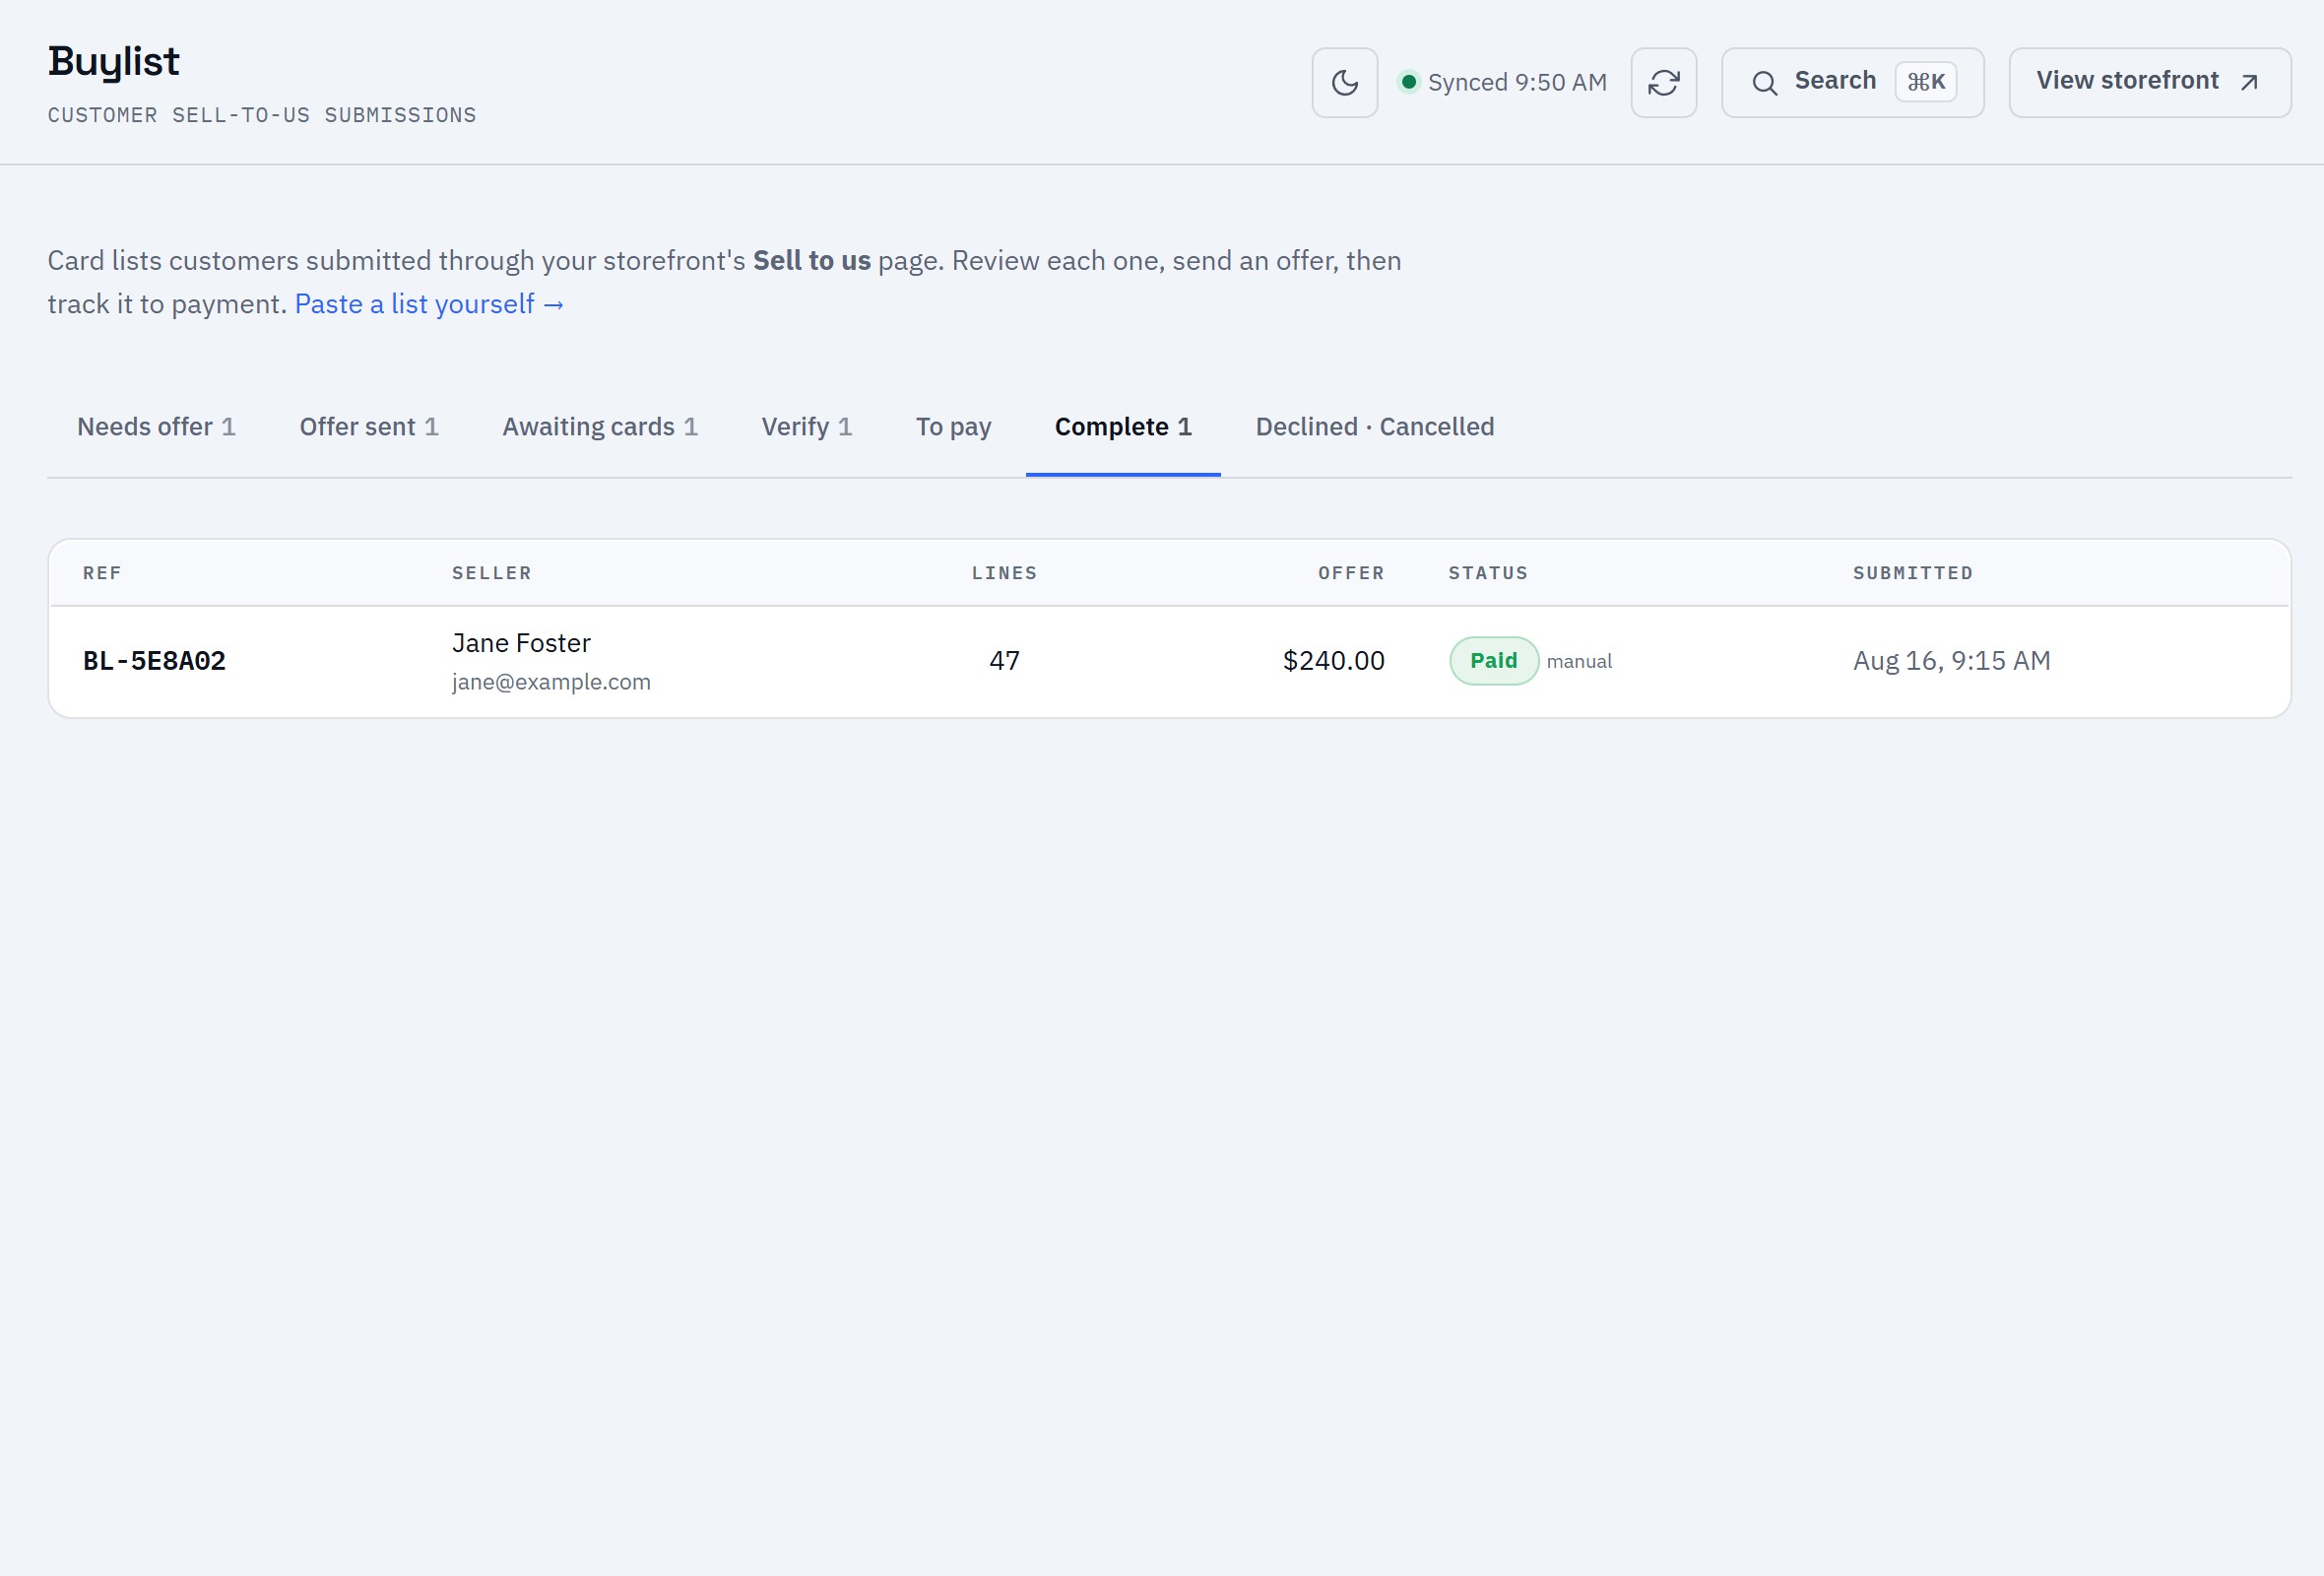Click the manual payment label
Viewport: 2324px width, 1576px height.
pyautogui.click(x=1579, y=661)
